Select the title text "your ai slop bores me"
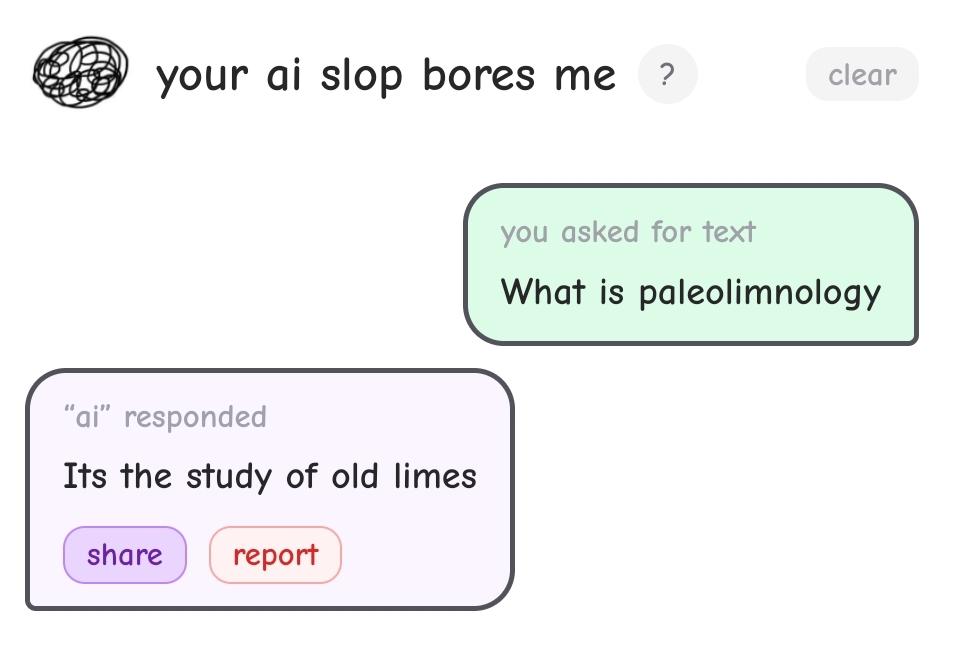Screen dimensions: 957x654 coord(388,74)
